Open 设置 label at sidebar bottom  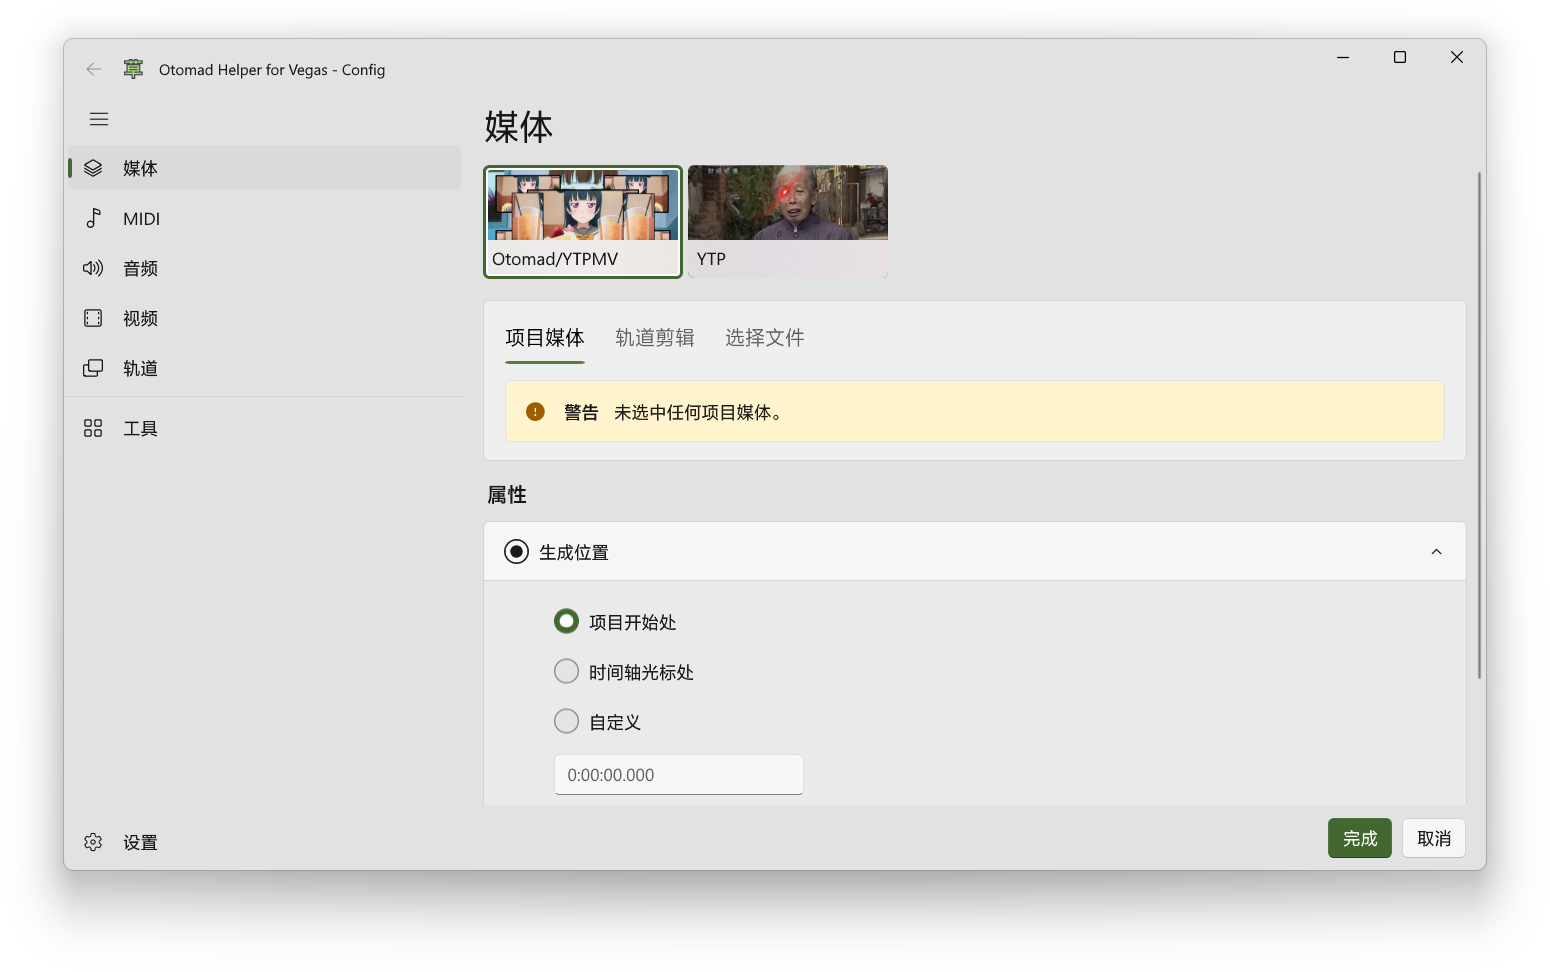(x=140, y=842)
